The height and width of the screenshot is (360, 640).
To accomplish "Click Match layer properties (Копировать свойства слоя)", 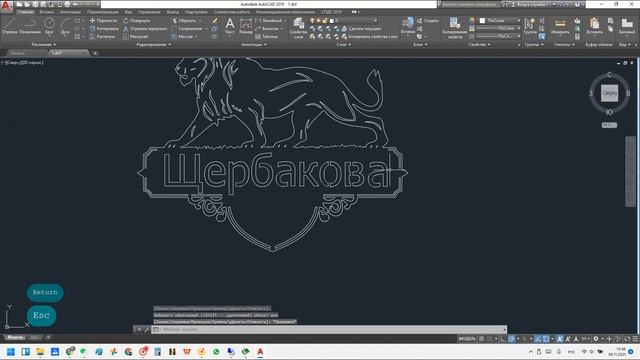I will tap(369, 37).
